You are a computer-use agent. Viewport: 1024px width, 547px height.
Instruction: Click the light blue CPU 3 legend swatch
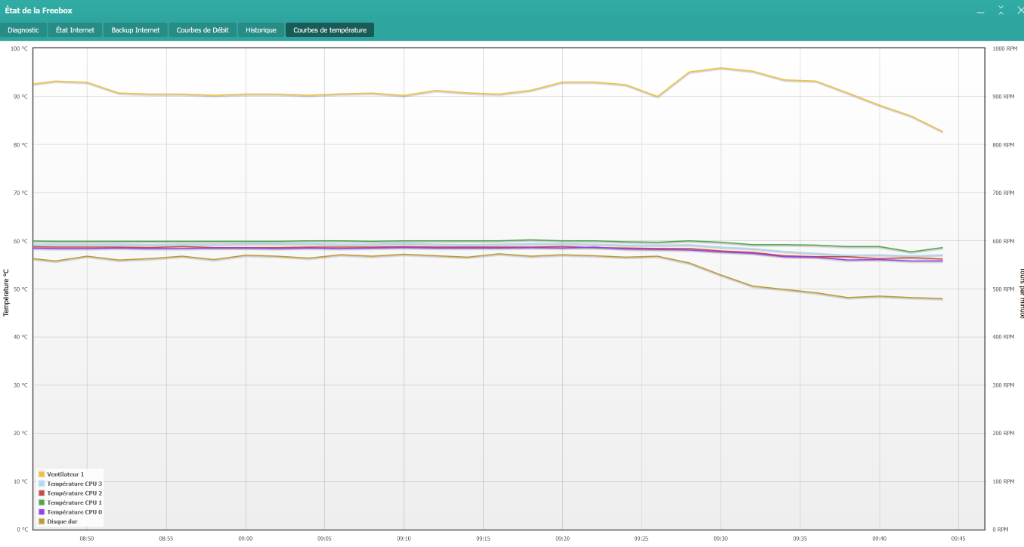[x=42, y=484]
